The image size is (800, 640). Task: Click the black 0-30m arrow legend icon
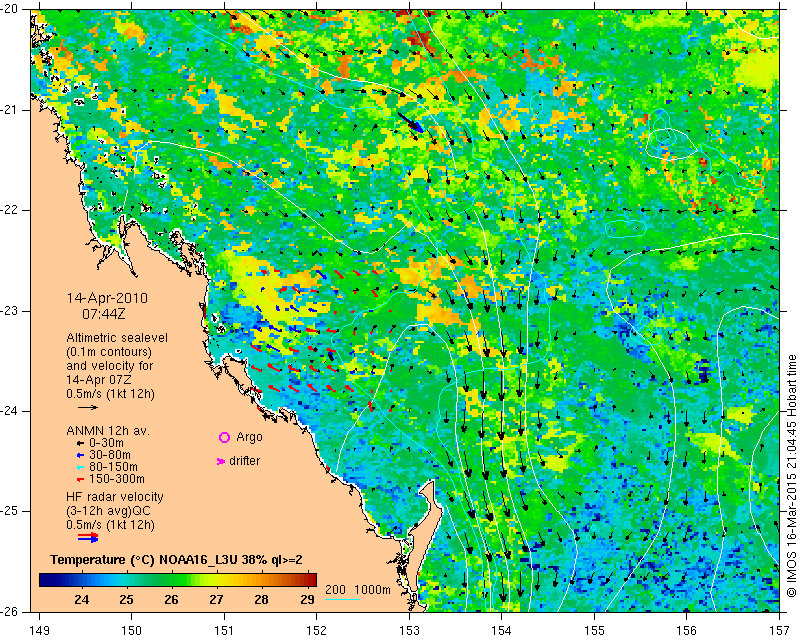[80, 443]
